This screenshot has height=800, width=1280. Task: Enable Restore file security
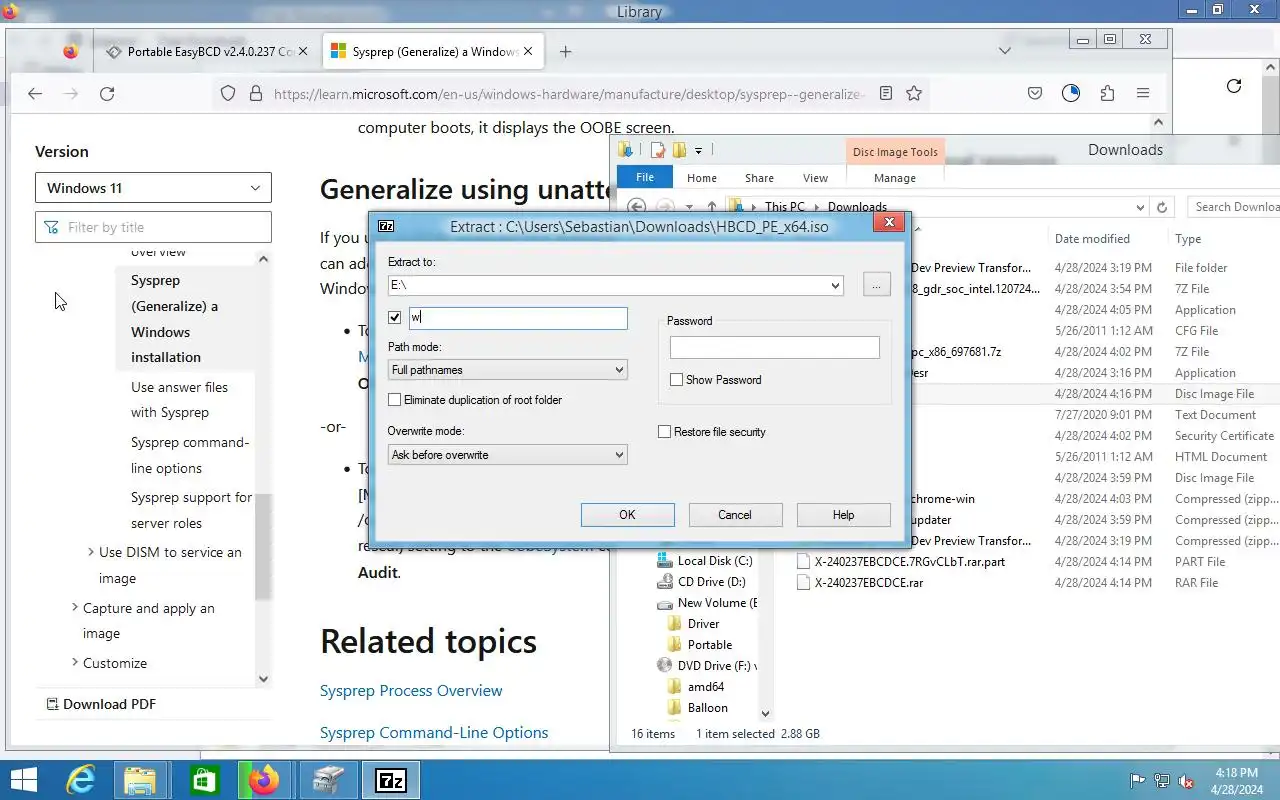665,432
